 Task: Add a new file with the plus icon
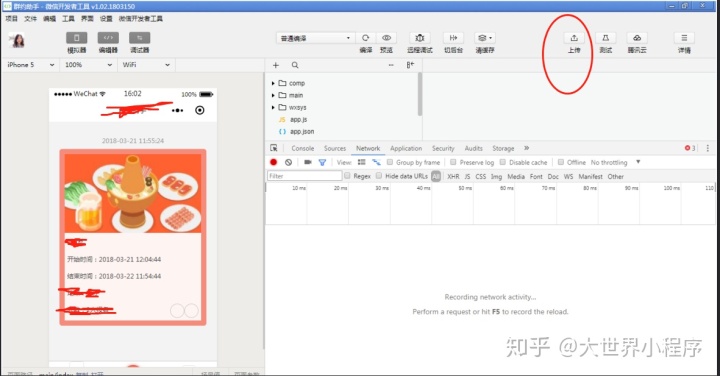276,65
